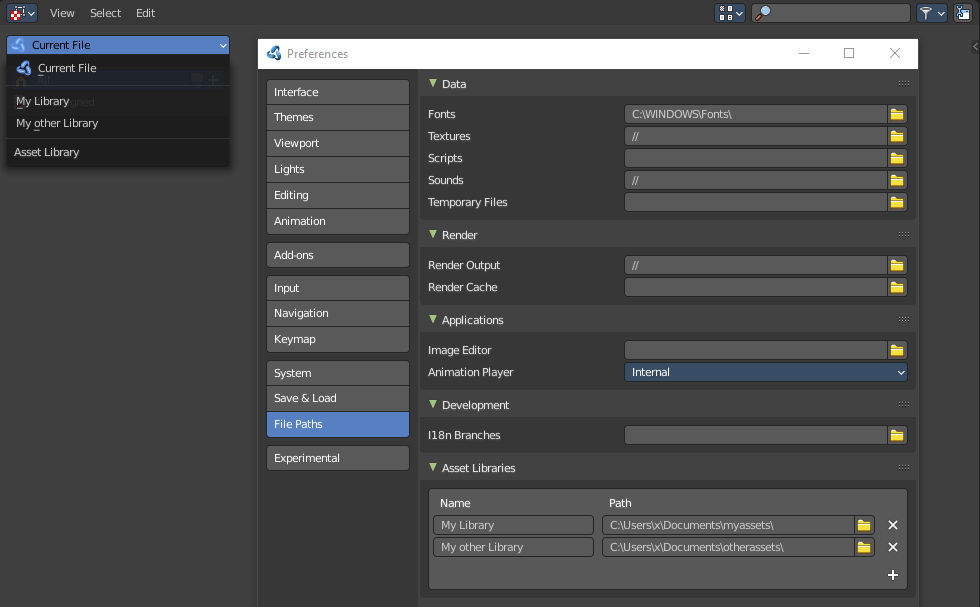The image size is (980, 607).
Task: Browse folder for Render Output path
Action: [x=897, y=265]
